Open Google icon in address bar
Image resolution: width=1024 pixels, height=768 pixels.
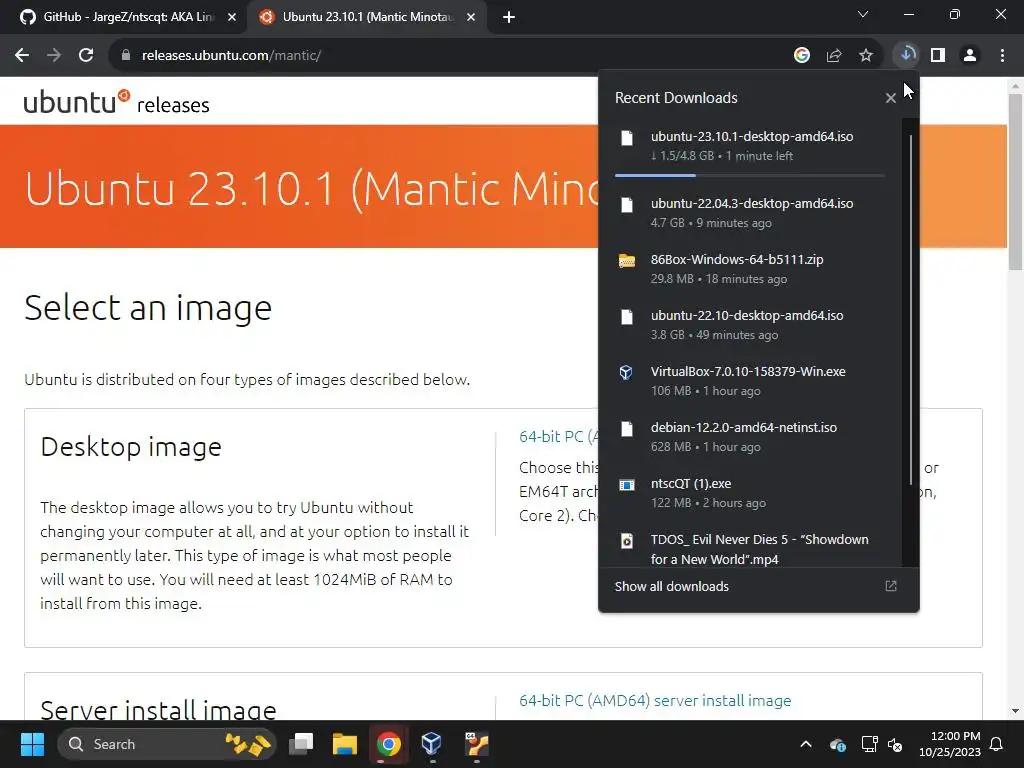coord(801,56)
